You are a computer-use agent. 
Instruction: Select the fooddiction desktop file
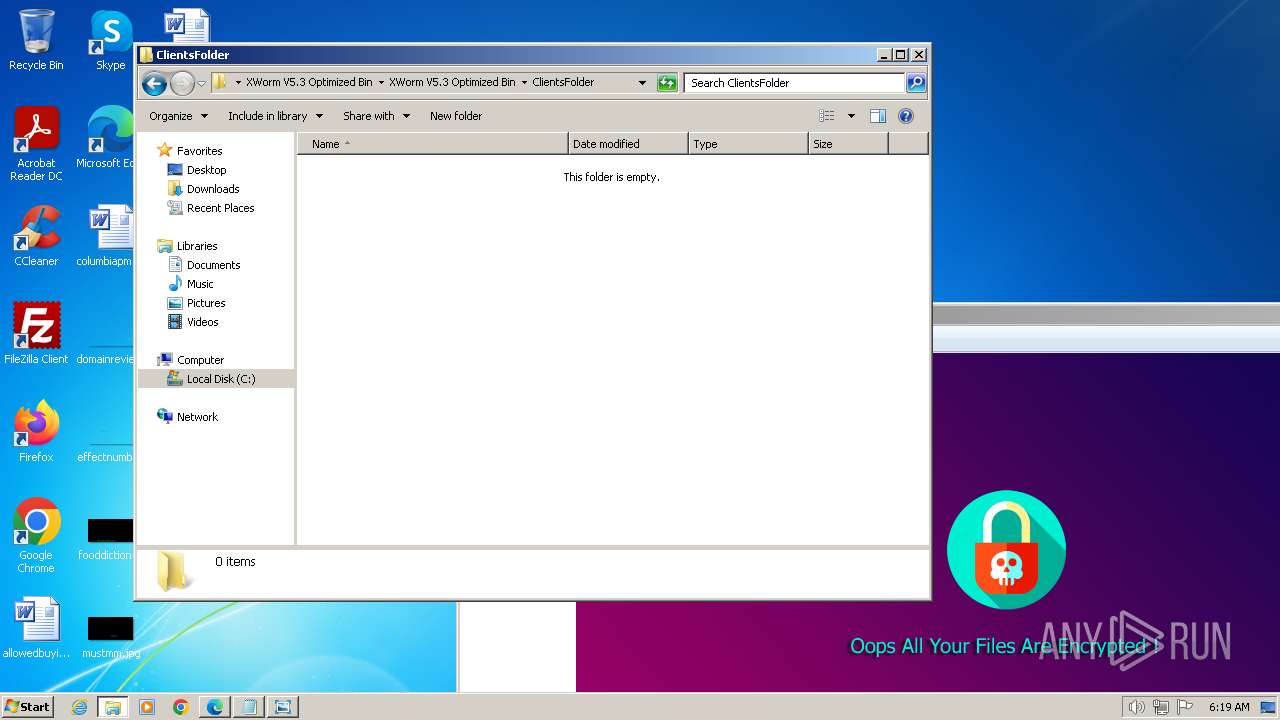pos(106,539)
